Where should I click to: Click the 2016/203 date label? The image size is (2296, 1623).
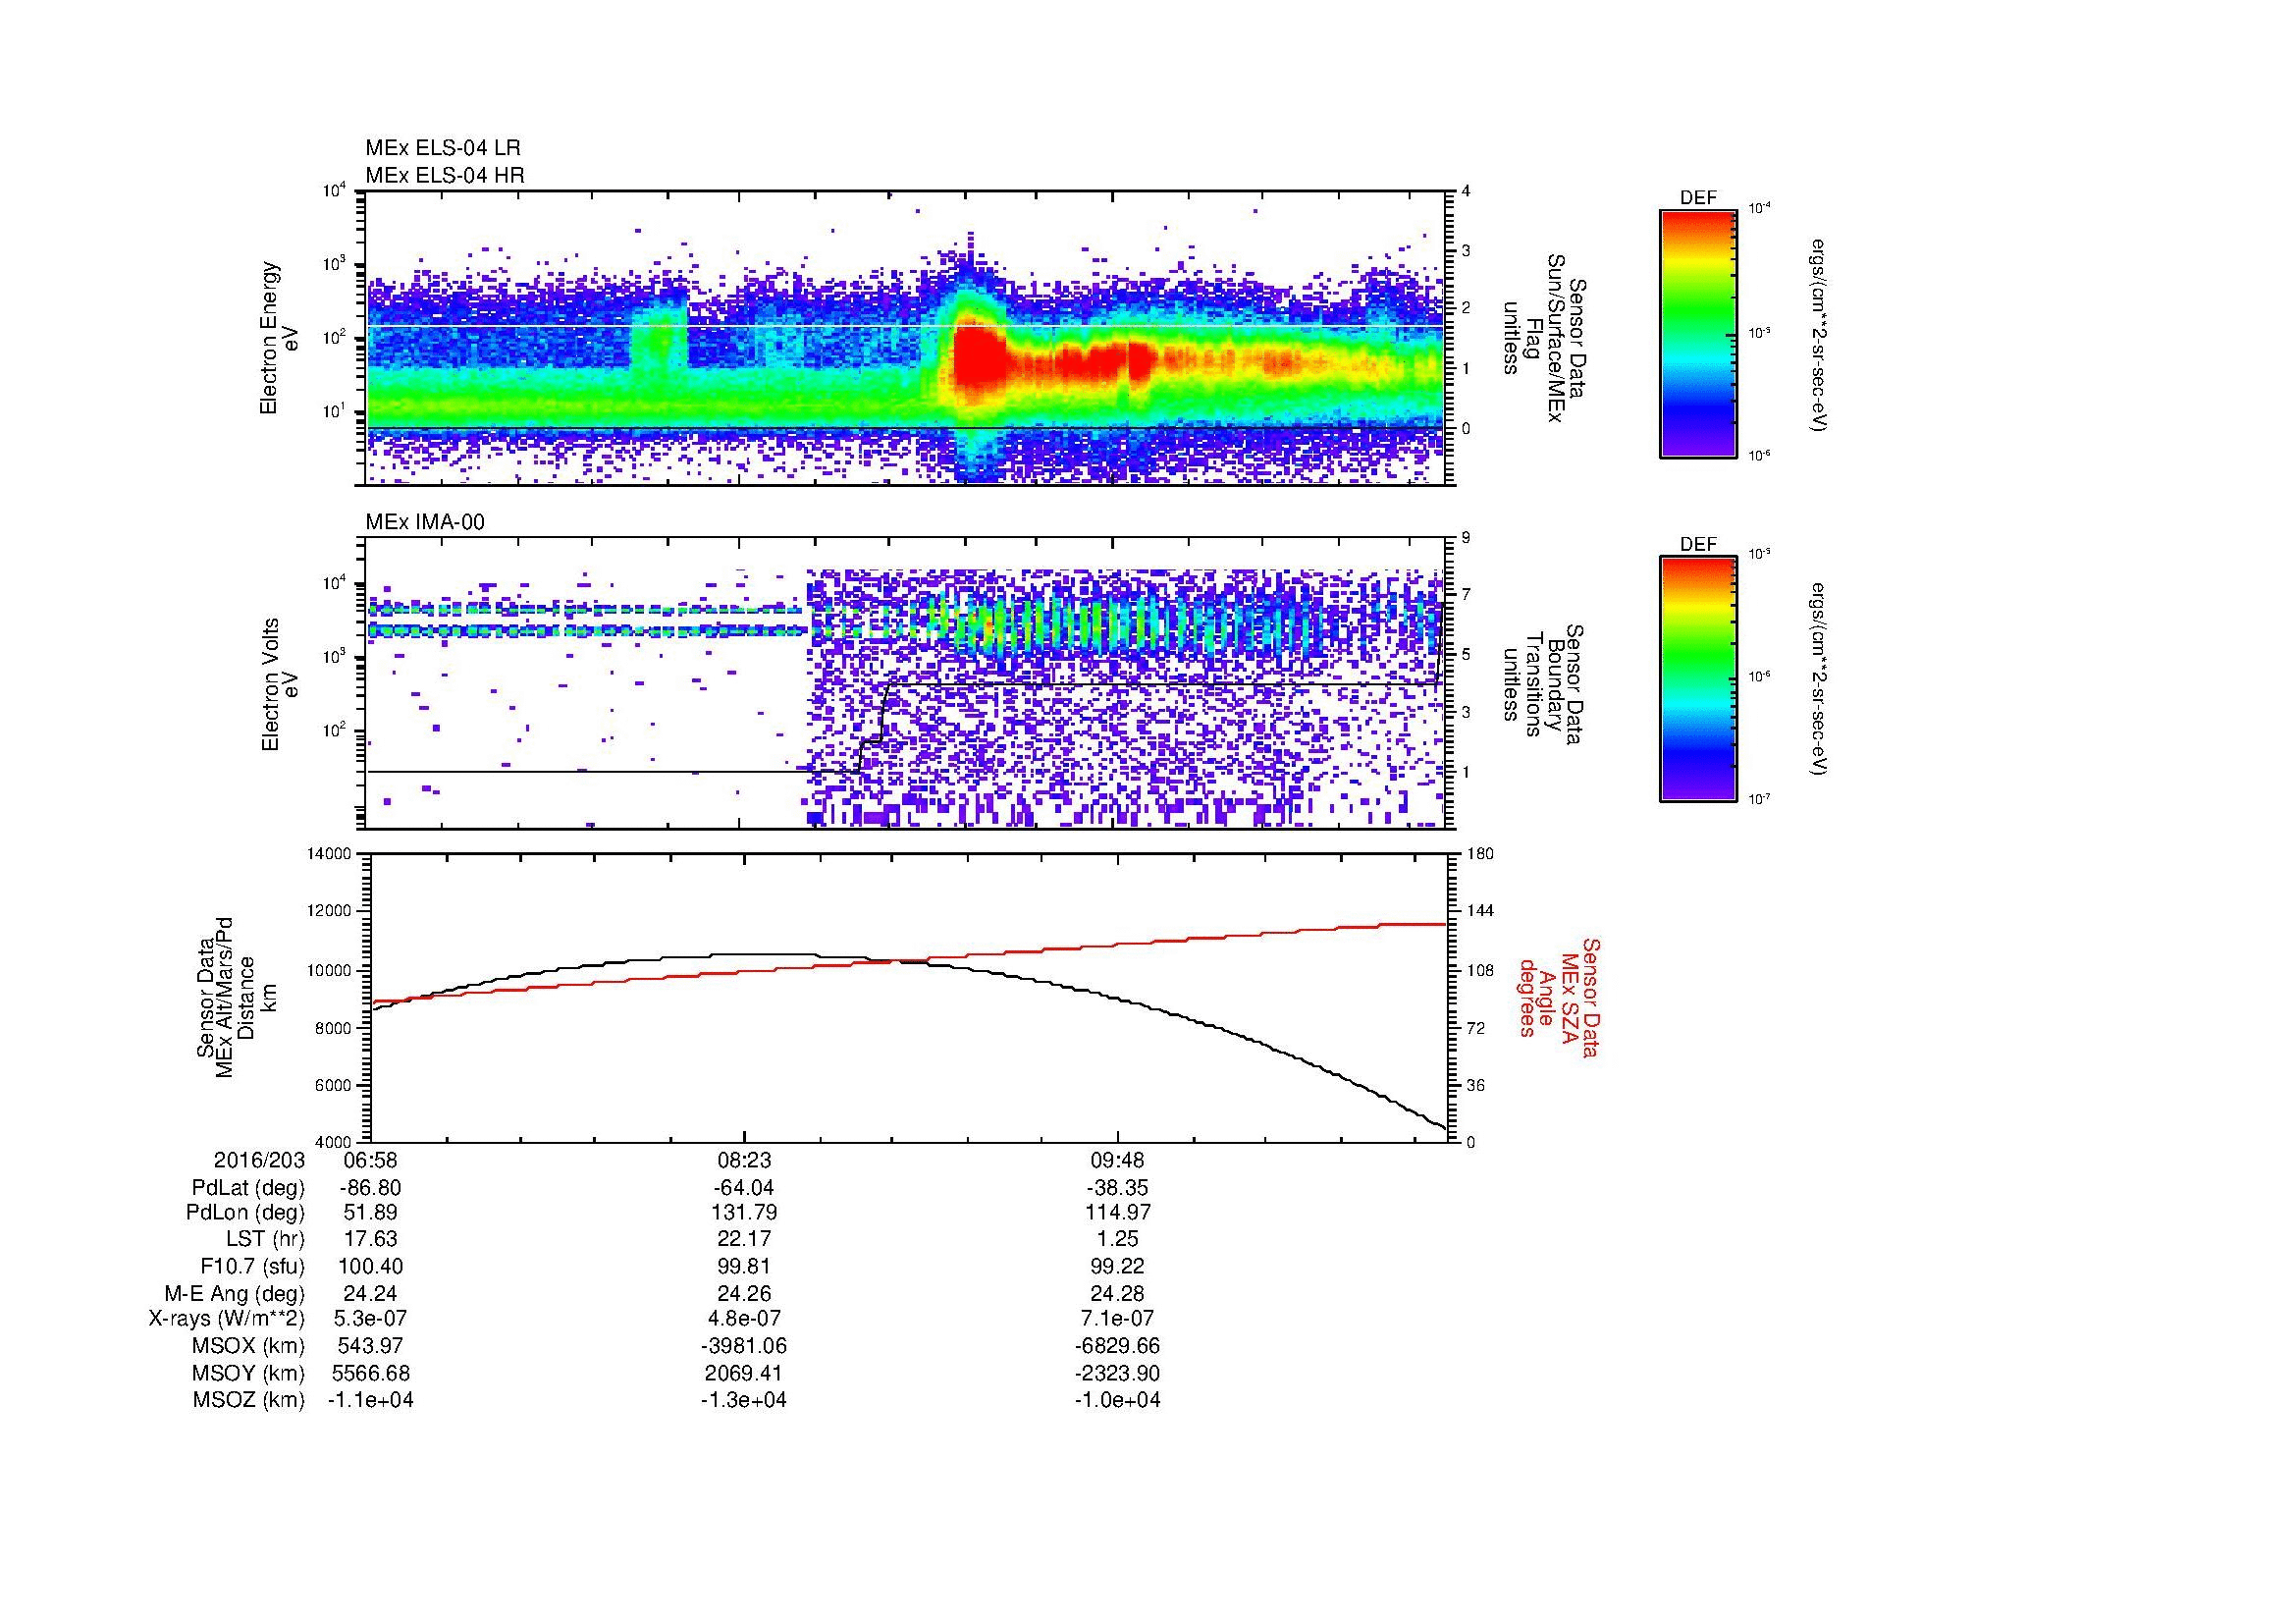259,1160
